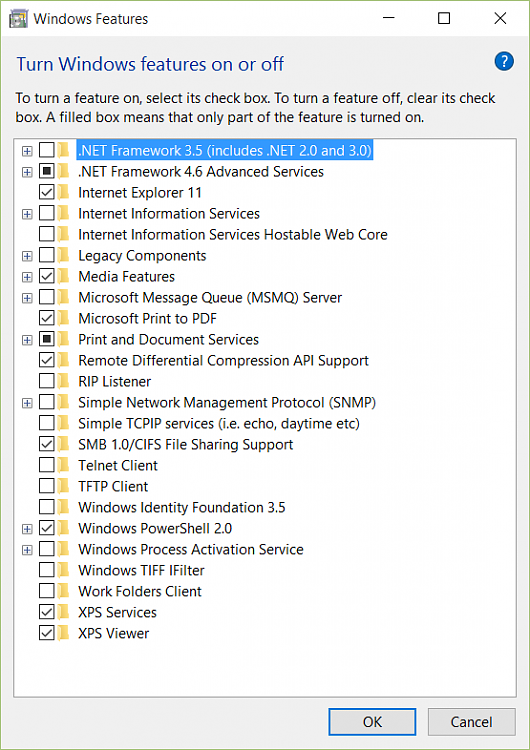Uncheck the Windows PowerShell 2.0 checkbox
This screenshot has height=750, width=530.
click(46, 529)
